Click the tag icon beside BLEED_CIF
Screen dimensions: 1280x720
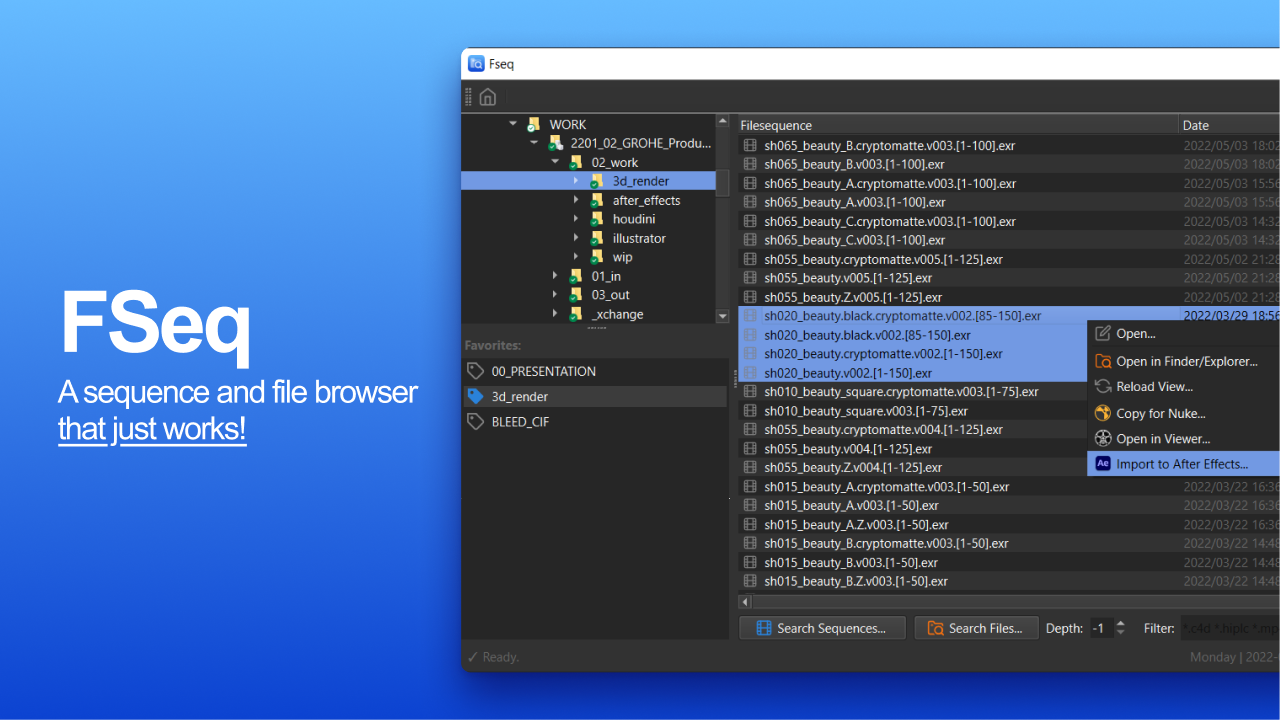click(476, 422)
